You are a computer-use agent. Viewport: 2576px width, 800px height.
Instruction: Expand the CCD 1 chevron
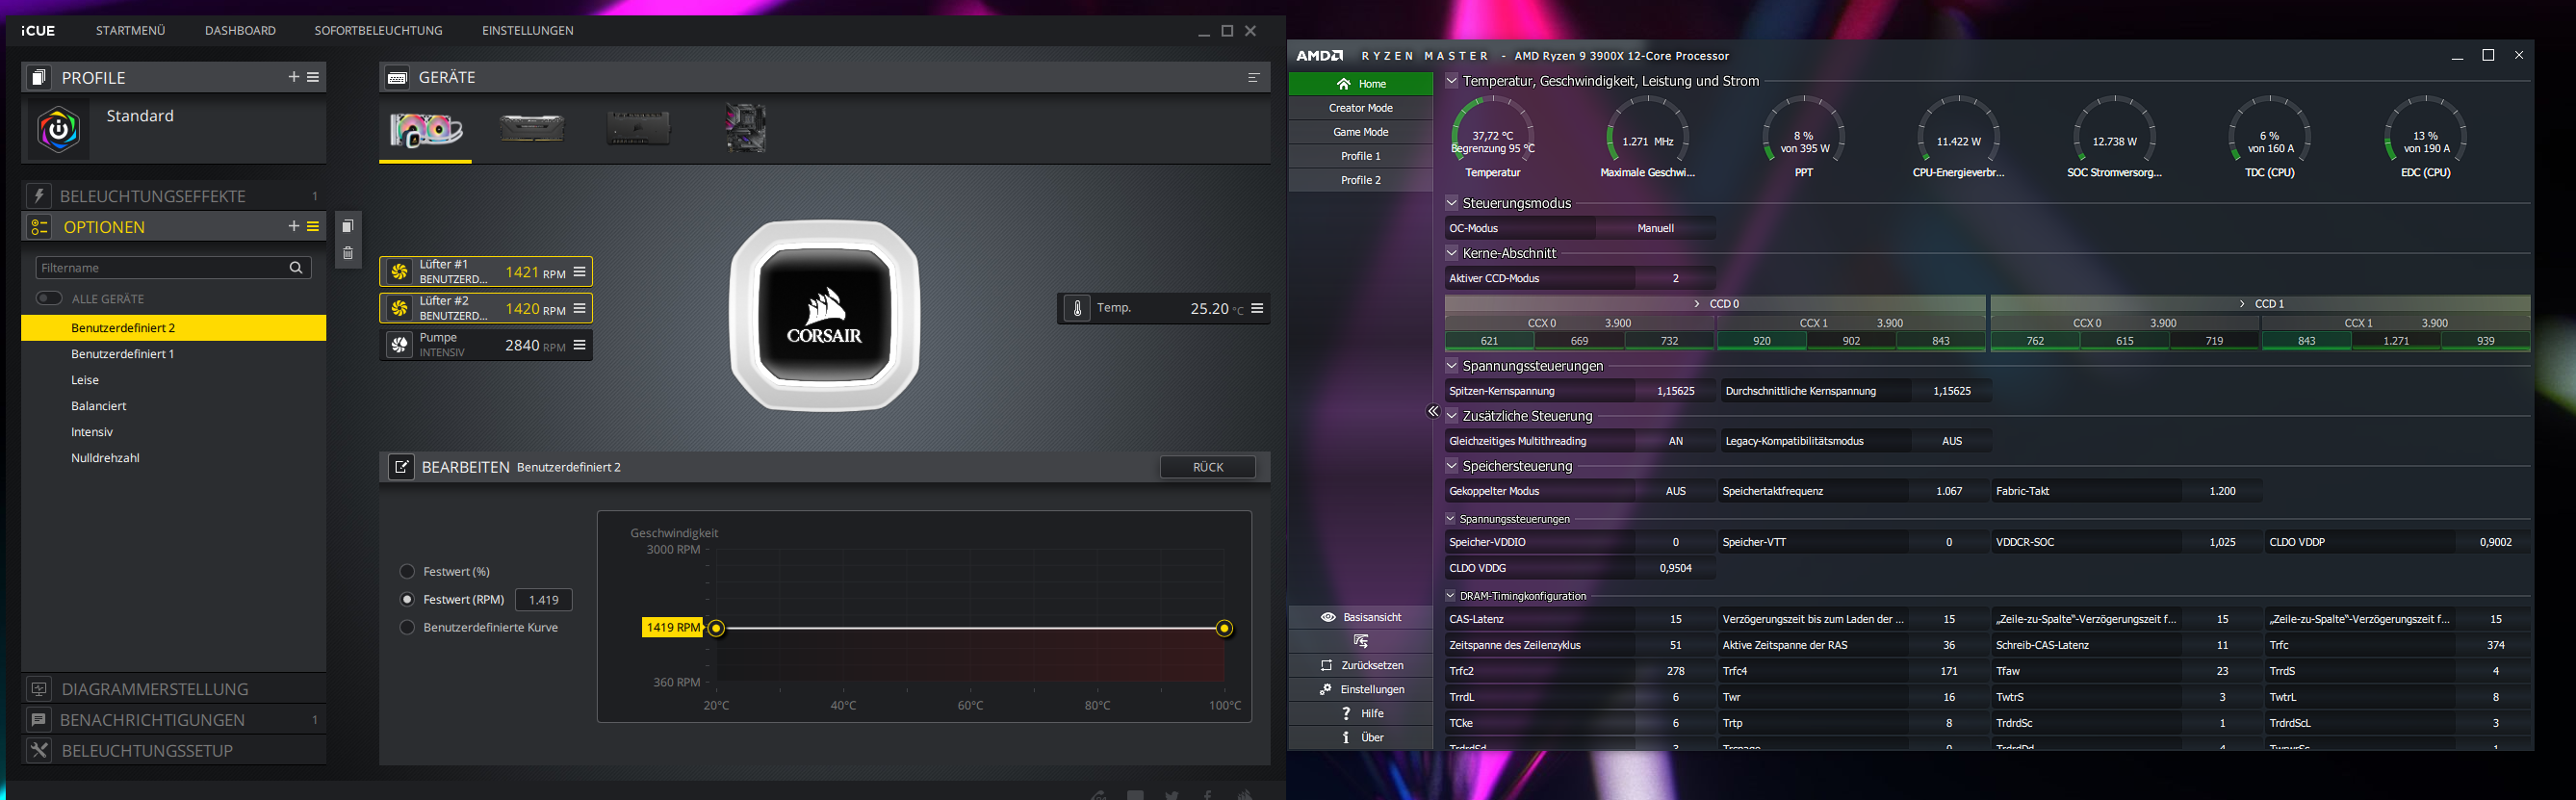(x=2242, y=303)
